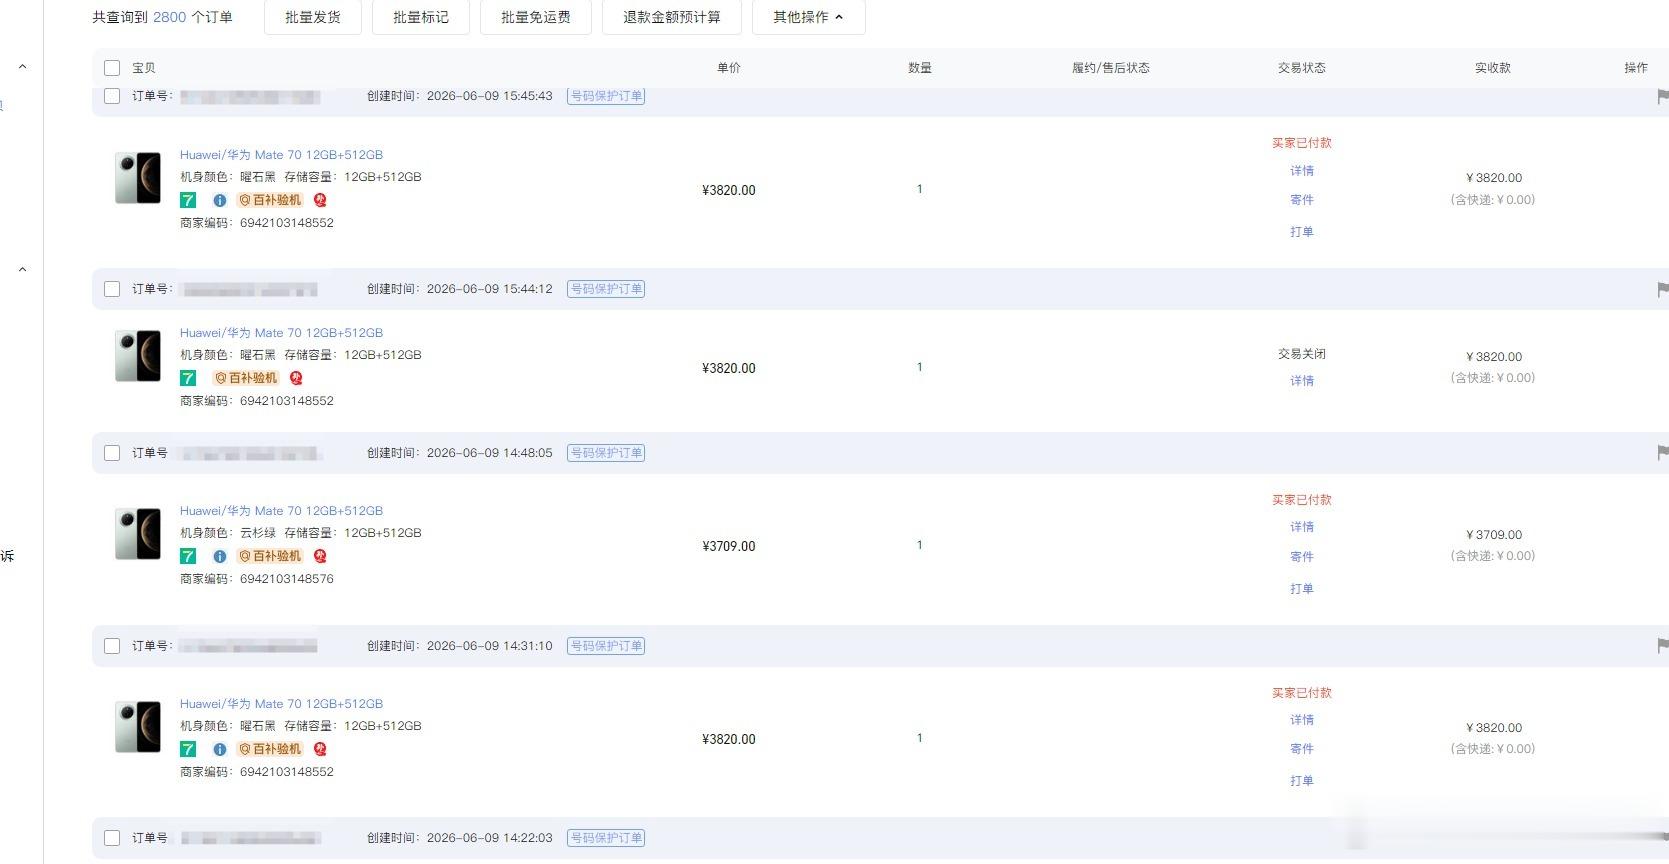Screen dimensions: 1669x864
Task: Click the 退款金额预计算 button
Action: (x=672, y=17)
